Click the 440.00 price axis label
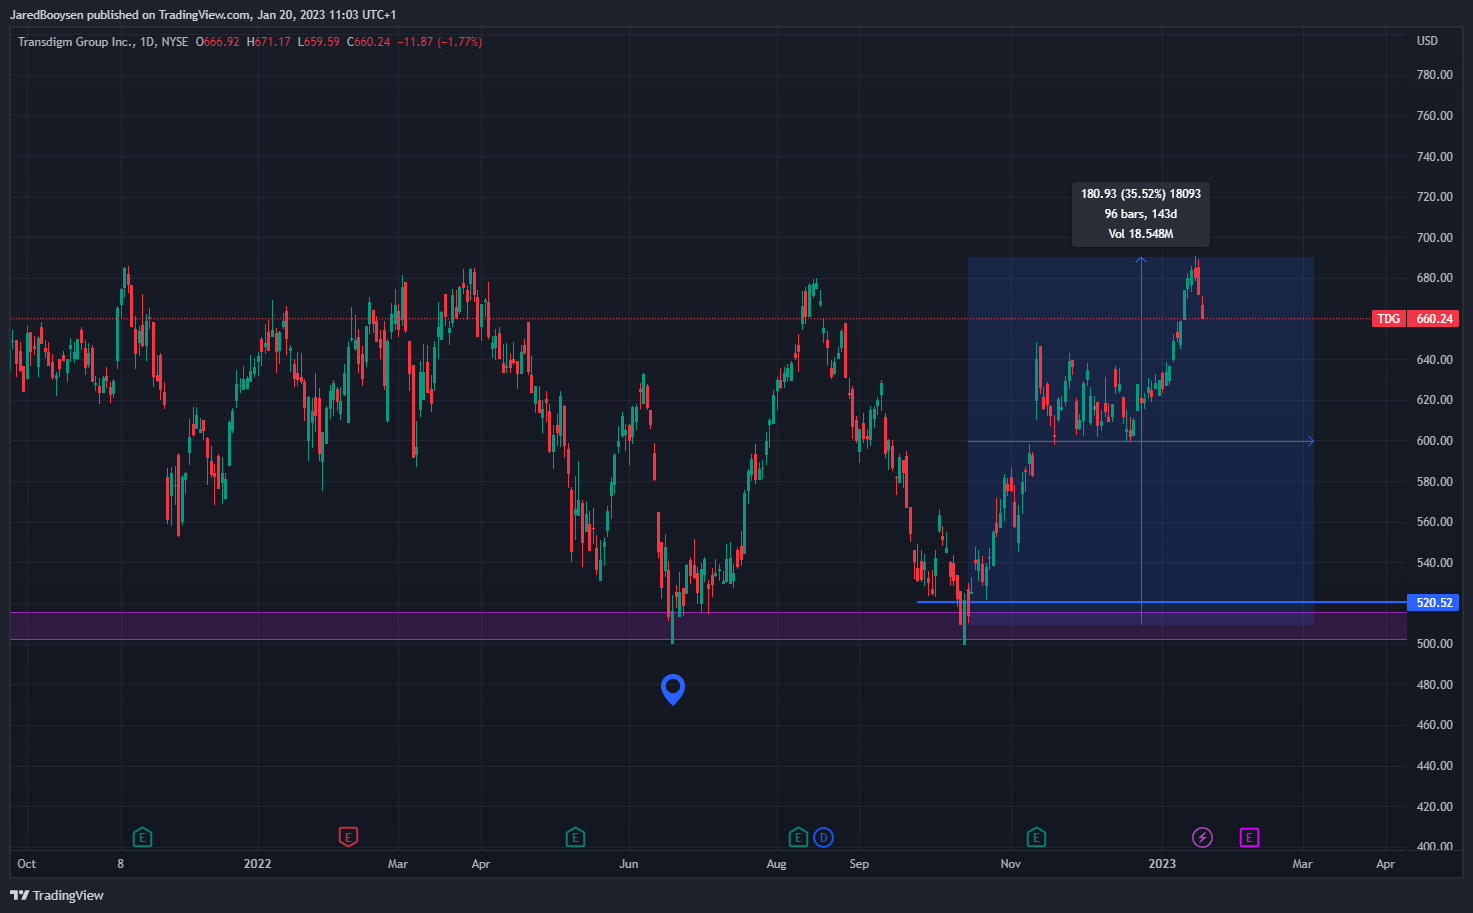The width and height of the screenshot is (1473, 913). pos(1434,766)
